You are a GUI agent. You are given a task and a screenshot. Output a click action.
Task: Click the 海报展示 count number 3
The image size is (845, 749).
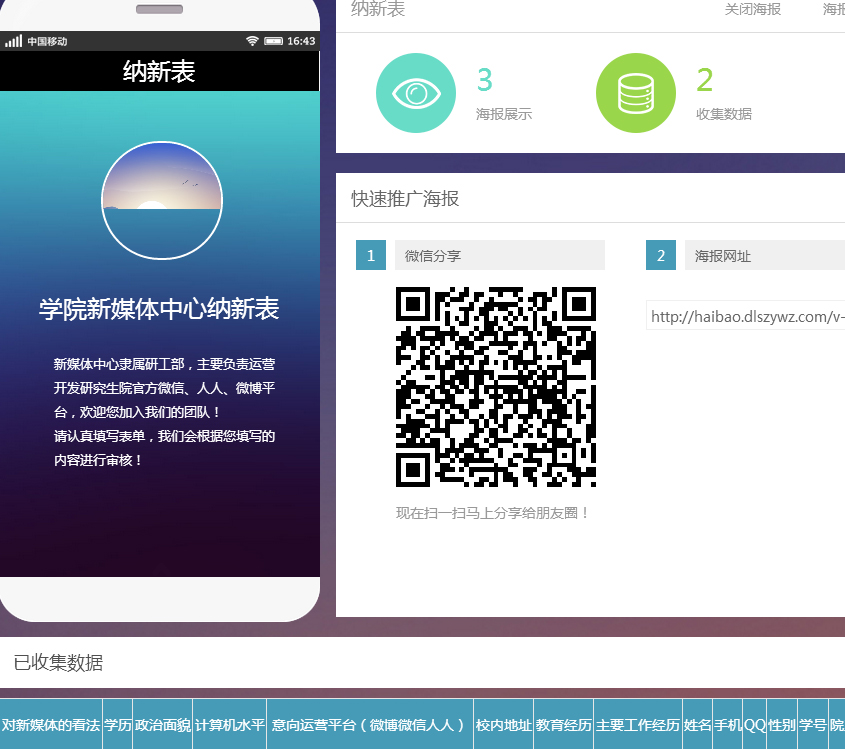pyautogui.click(x=484, y=80)
